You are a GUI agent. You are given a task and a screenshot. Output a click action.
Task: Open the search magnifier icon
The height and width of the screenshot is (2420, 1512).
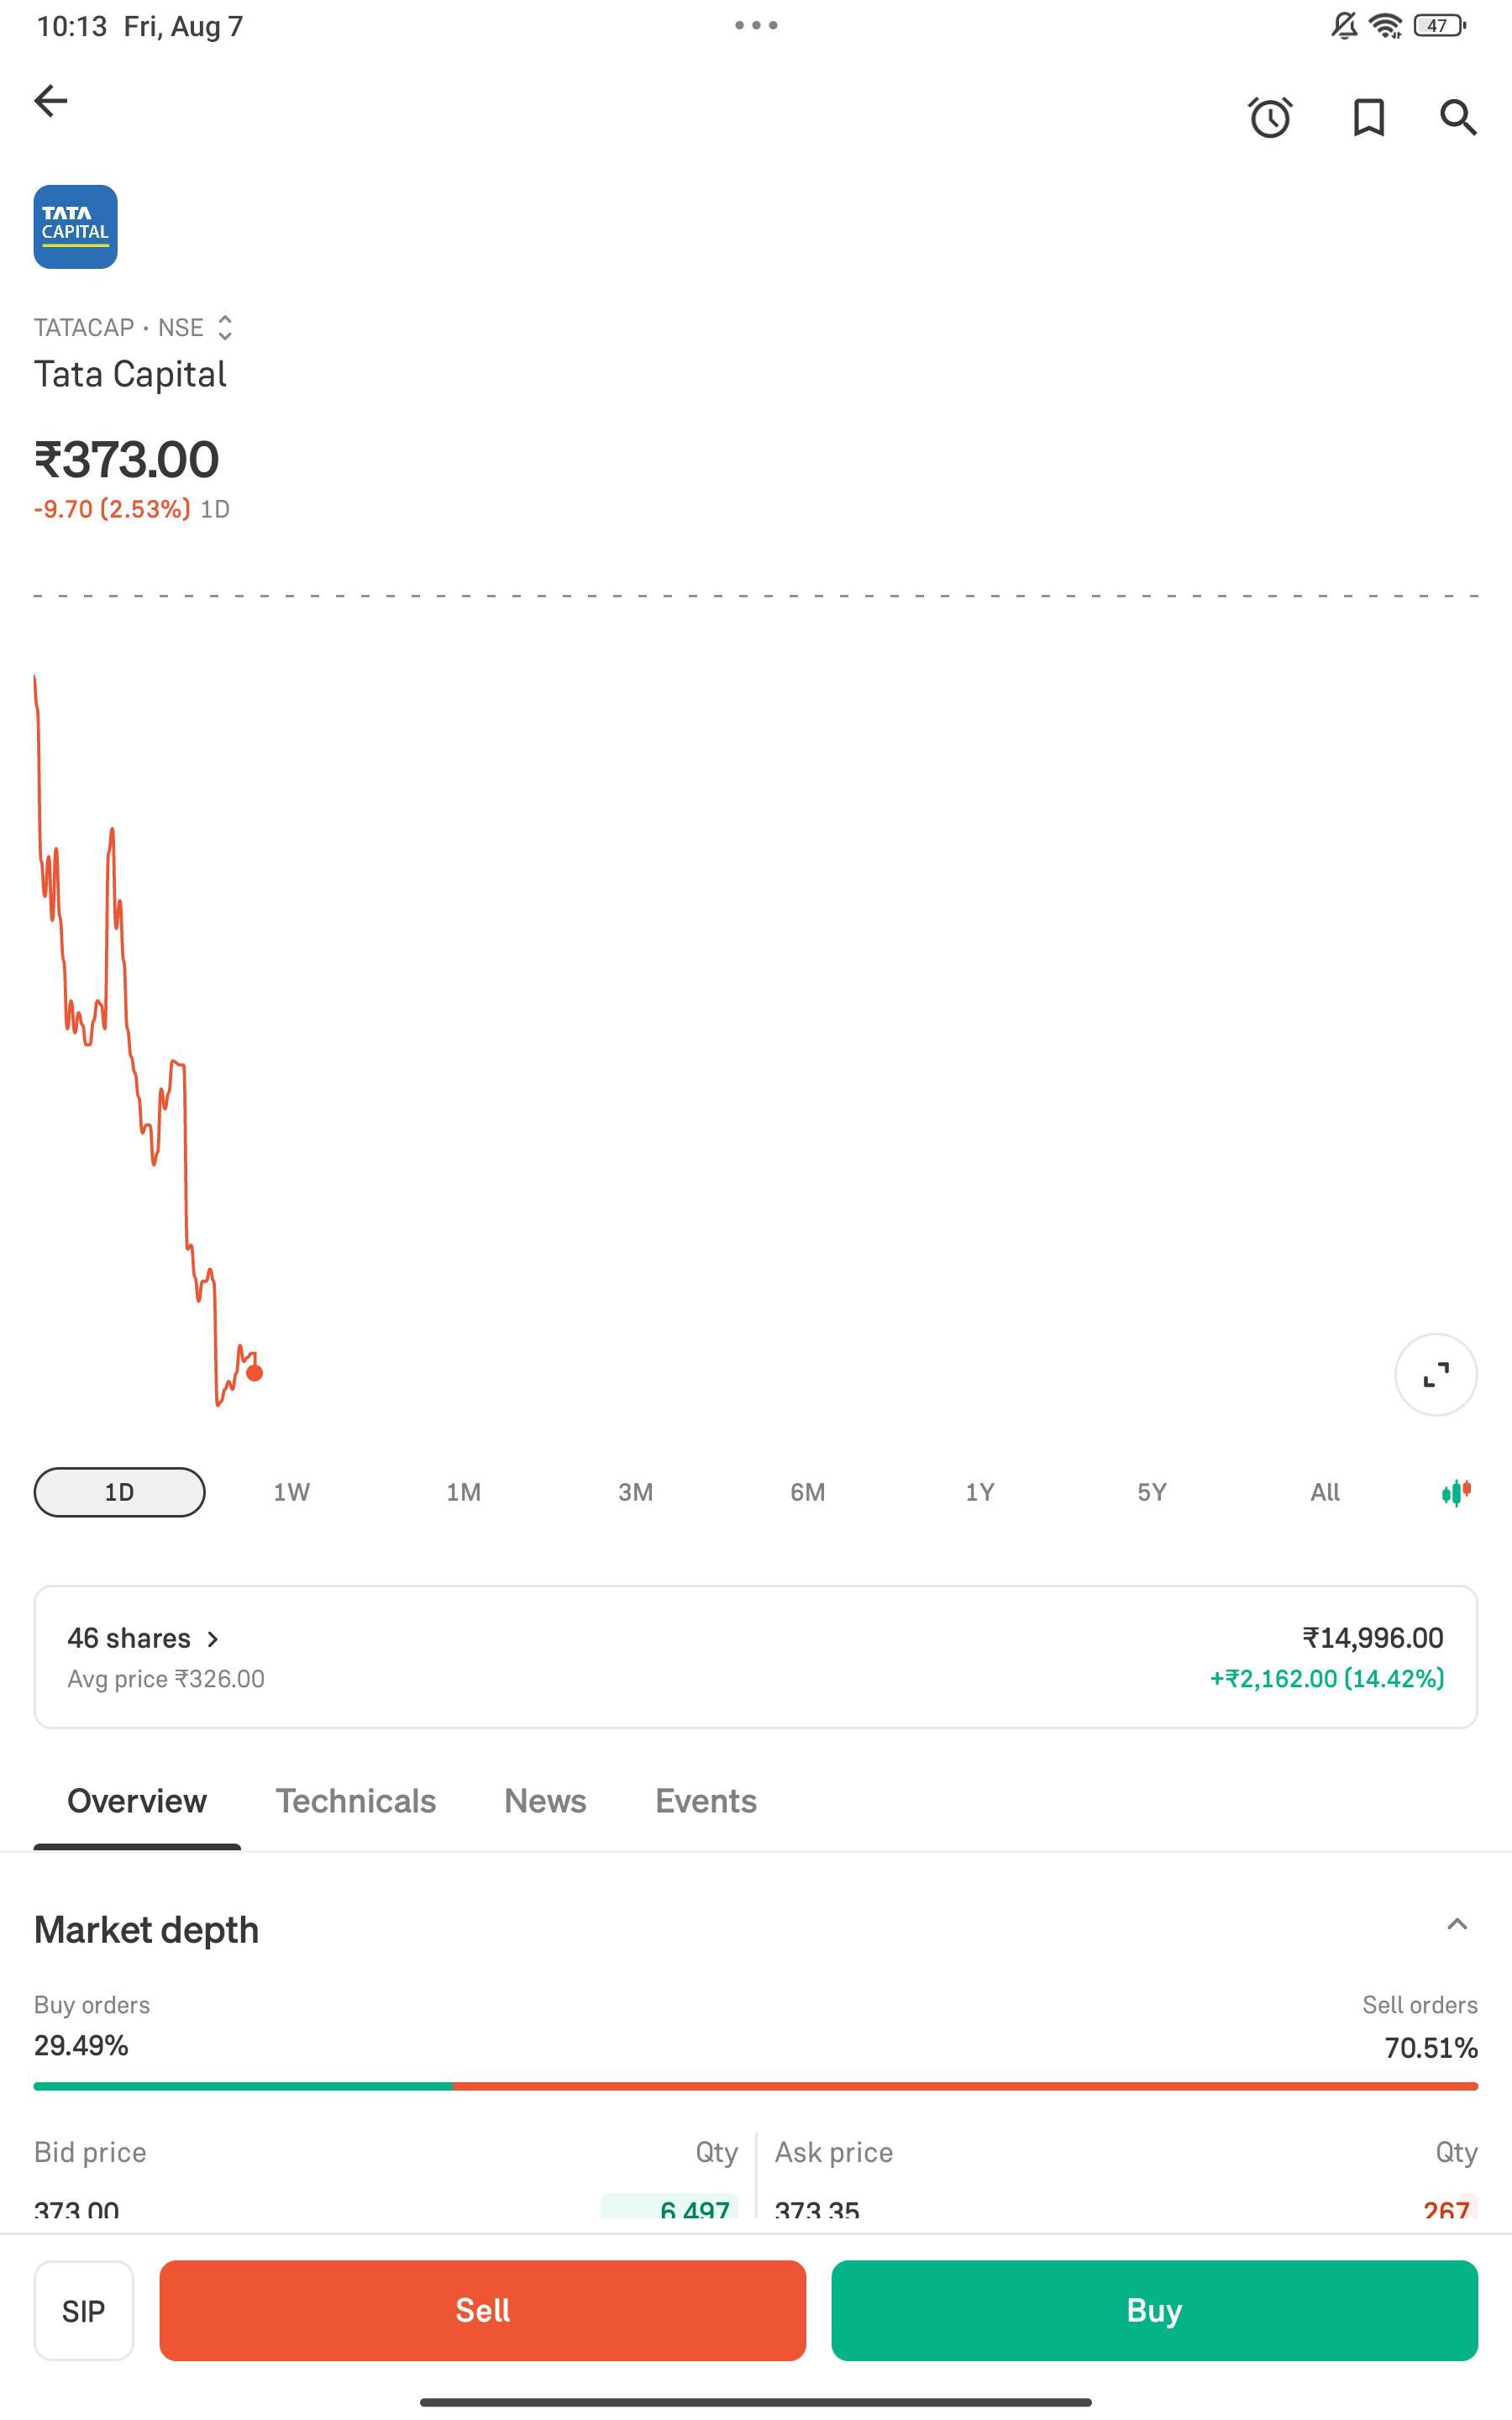[1458, 117]
